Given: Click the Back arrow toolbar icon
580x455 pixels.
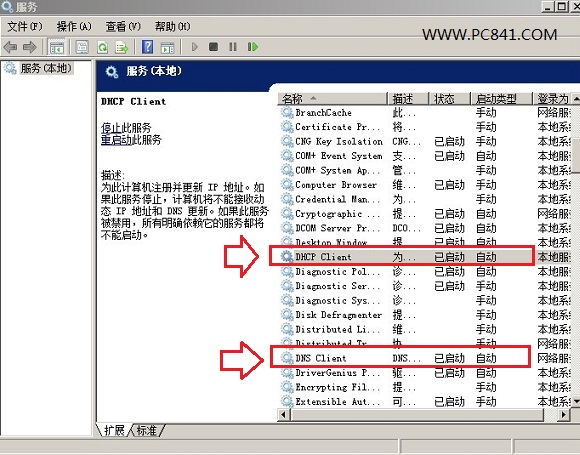Looking at the screenshot, I should (10, 47).
